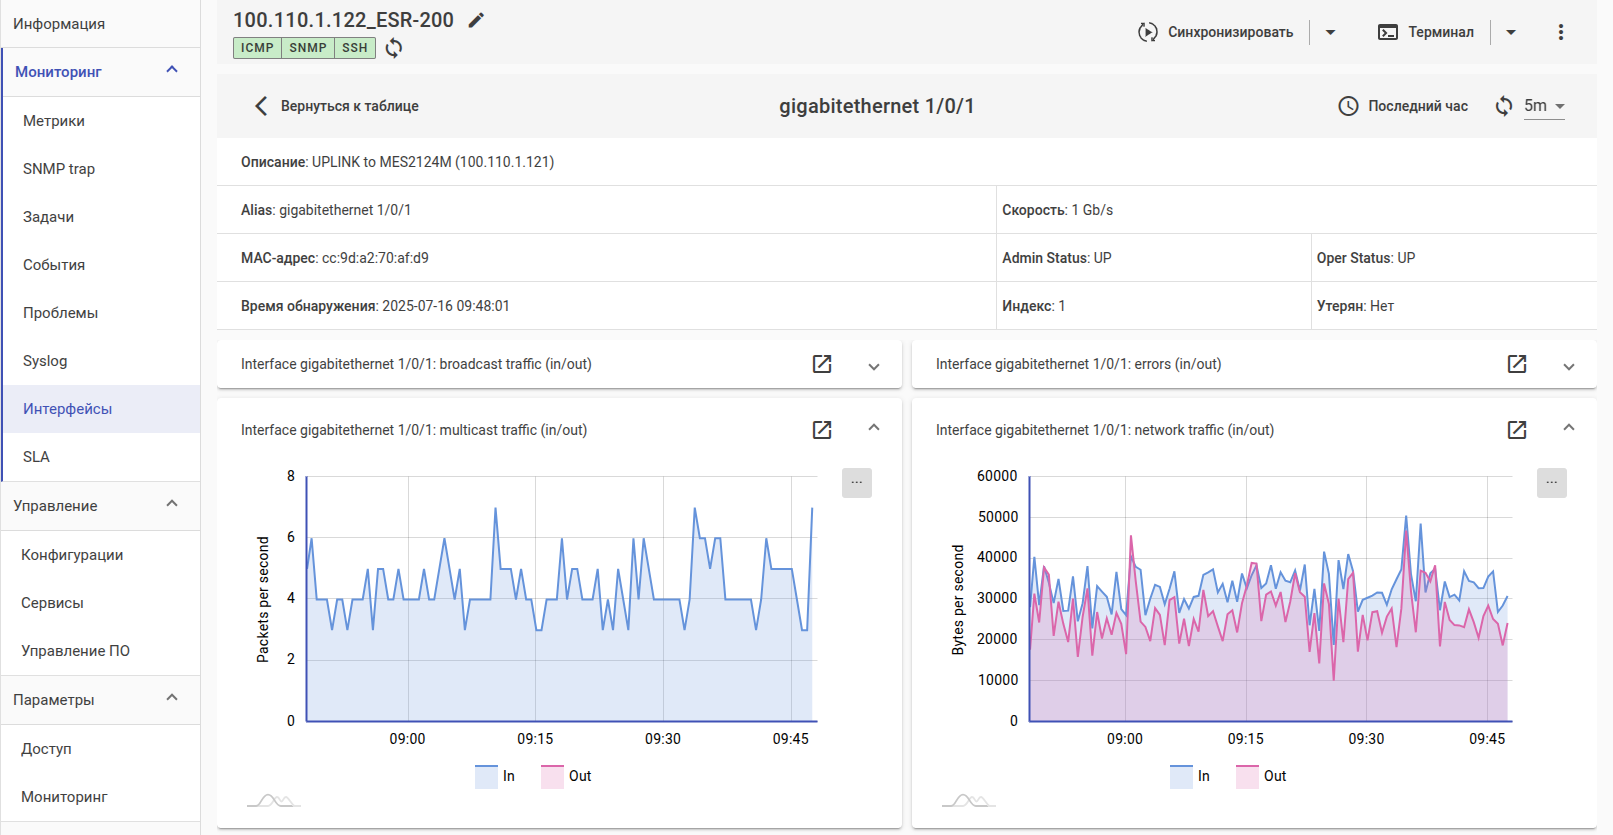Open broadcast traffic chart in new window

click(x=822, y=364)
